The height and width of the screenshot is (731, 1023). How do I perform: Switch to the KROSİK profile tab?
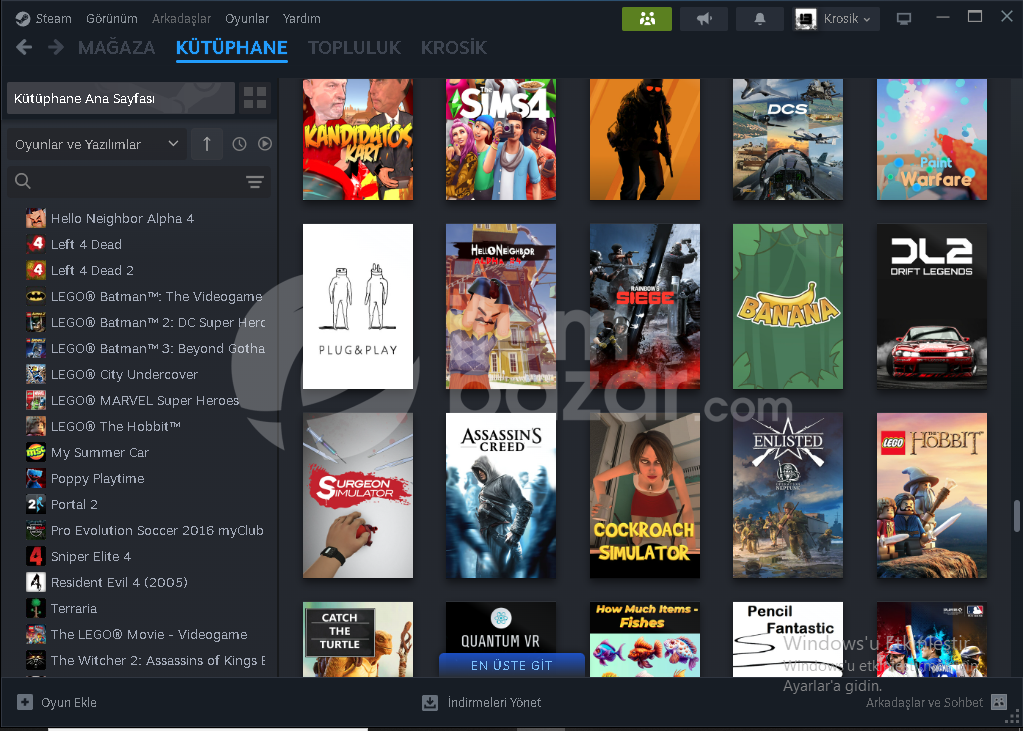coord(454,47)
